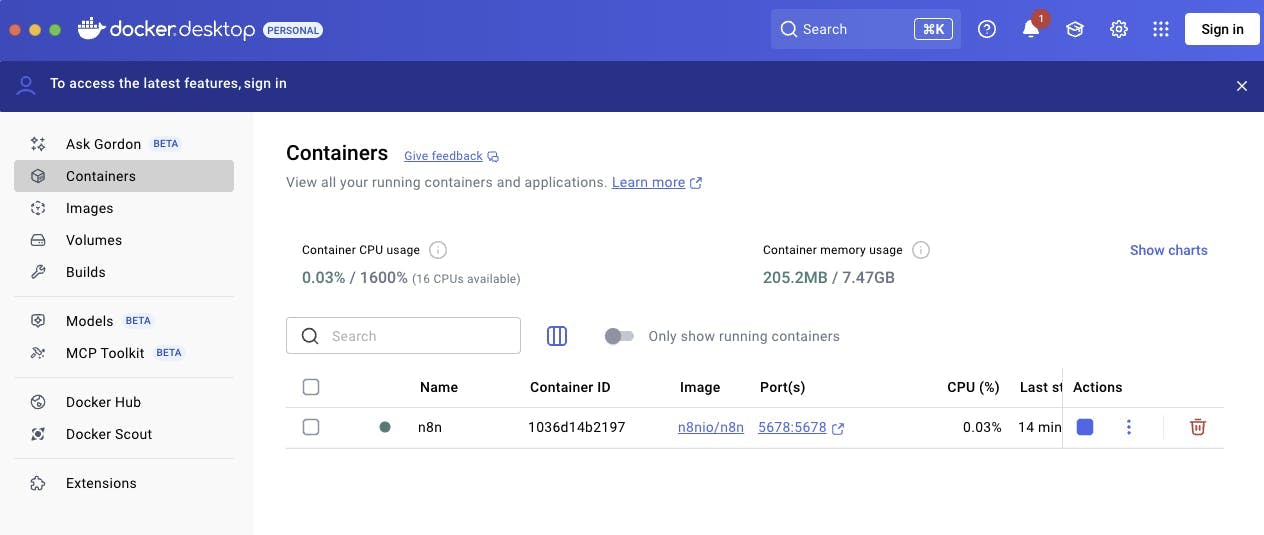Click the Give feedback speech icon
The image size is (1264, 535).
point(493,157)
